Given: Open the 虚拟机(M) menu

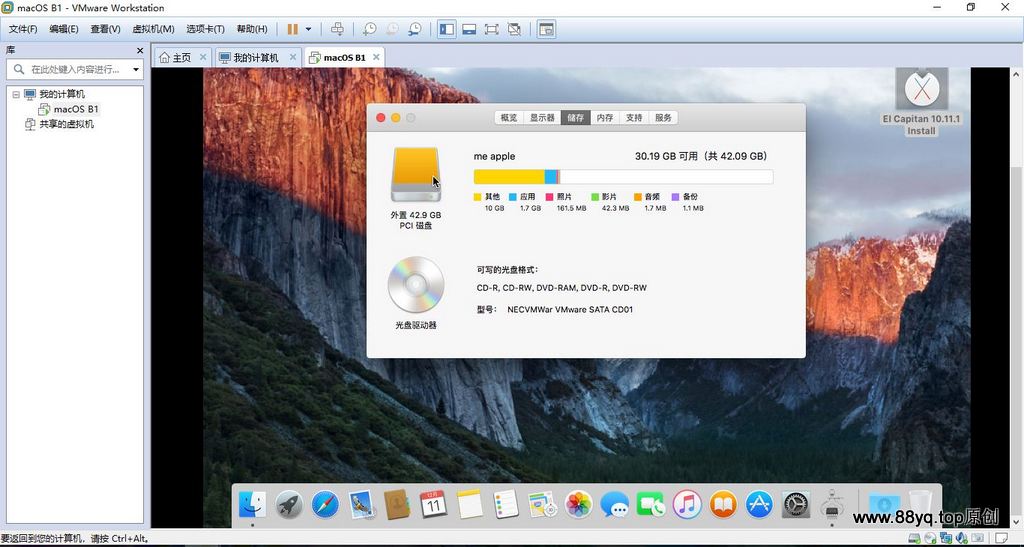Looking at the screenshot, I should click(x=153, y=29).
